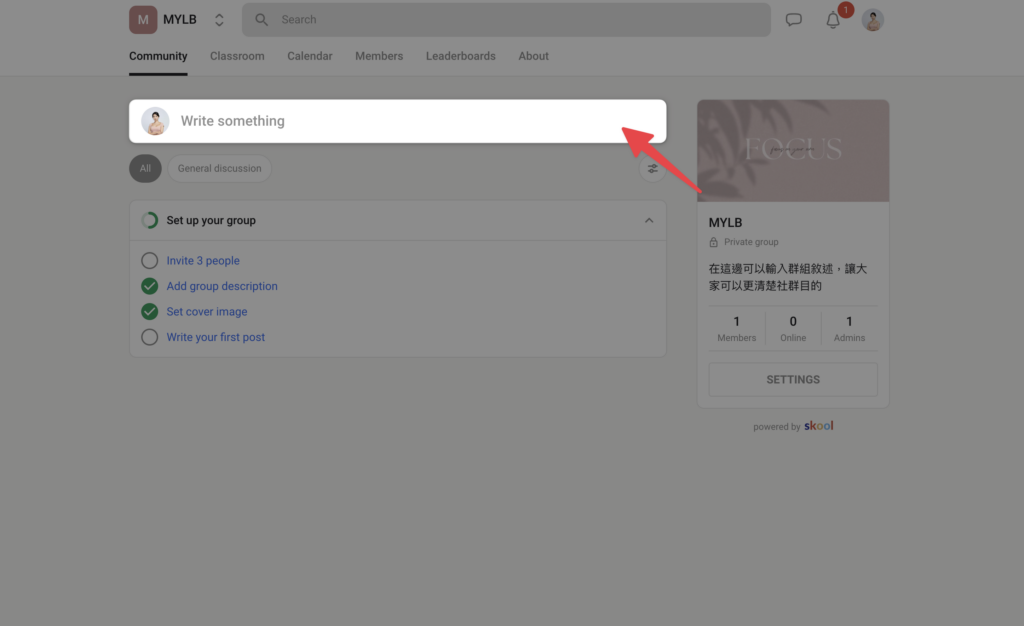This screenshot has height=626, width=1024.
Task: Open the notifications bell
Action: [833, 20]
